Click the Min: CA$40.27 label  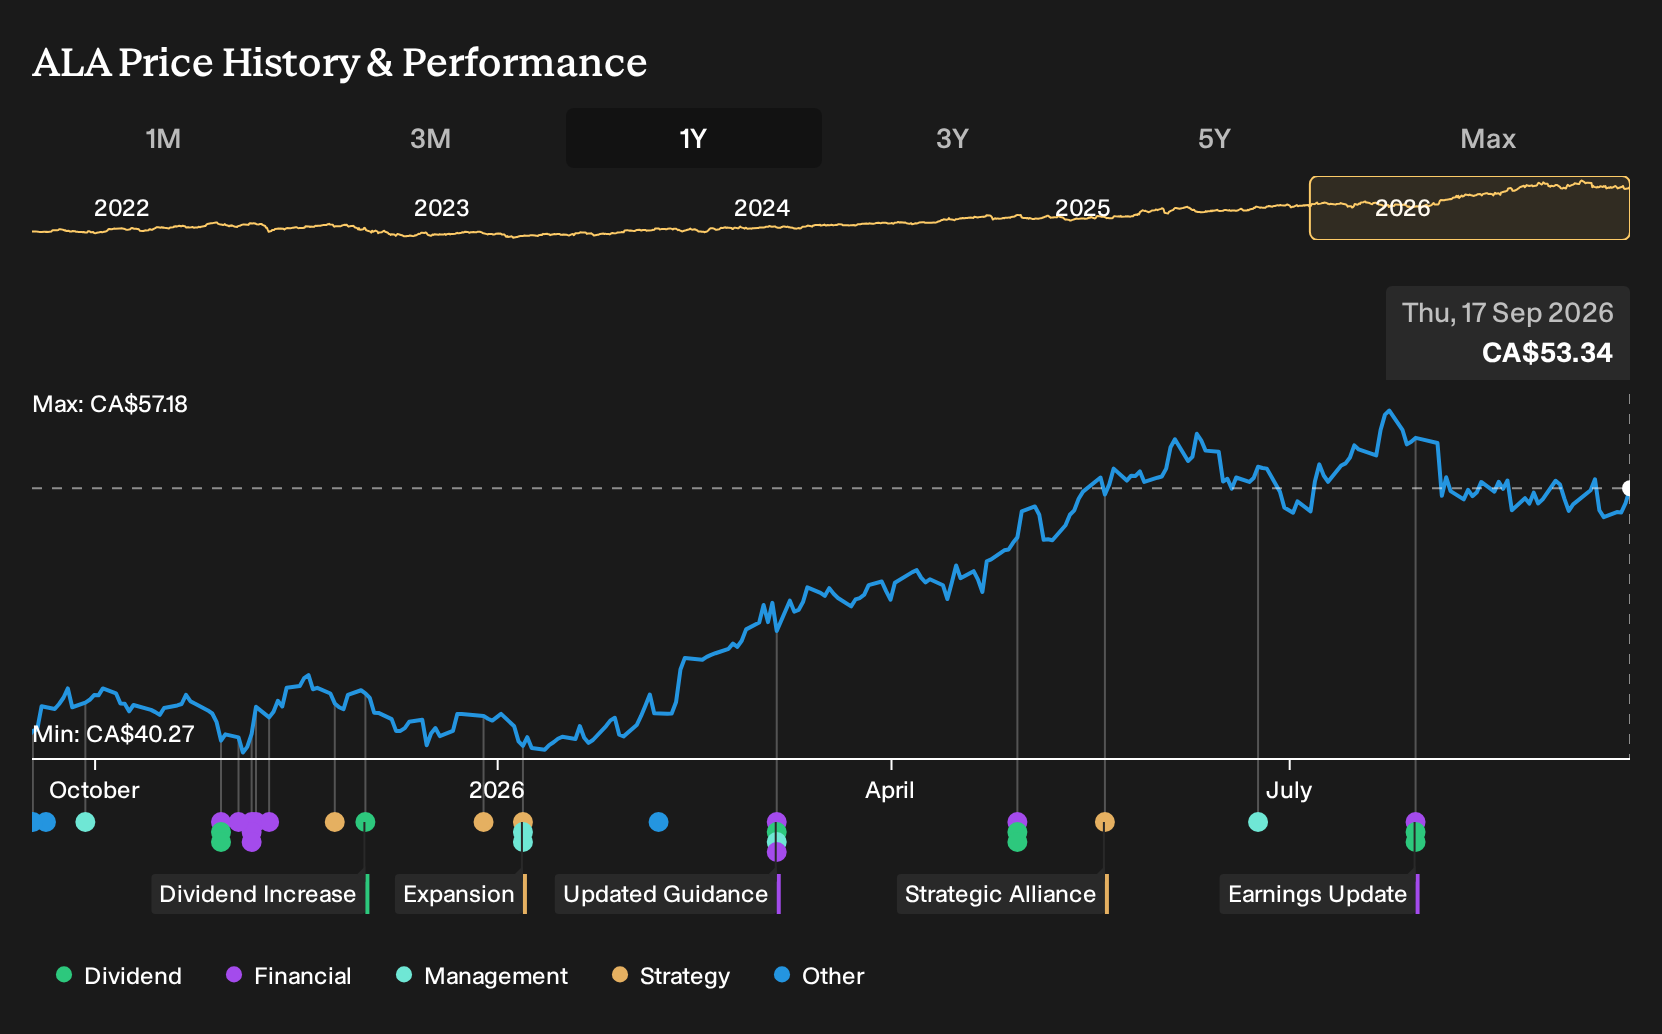click(x=113, y=734)
